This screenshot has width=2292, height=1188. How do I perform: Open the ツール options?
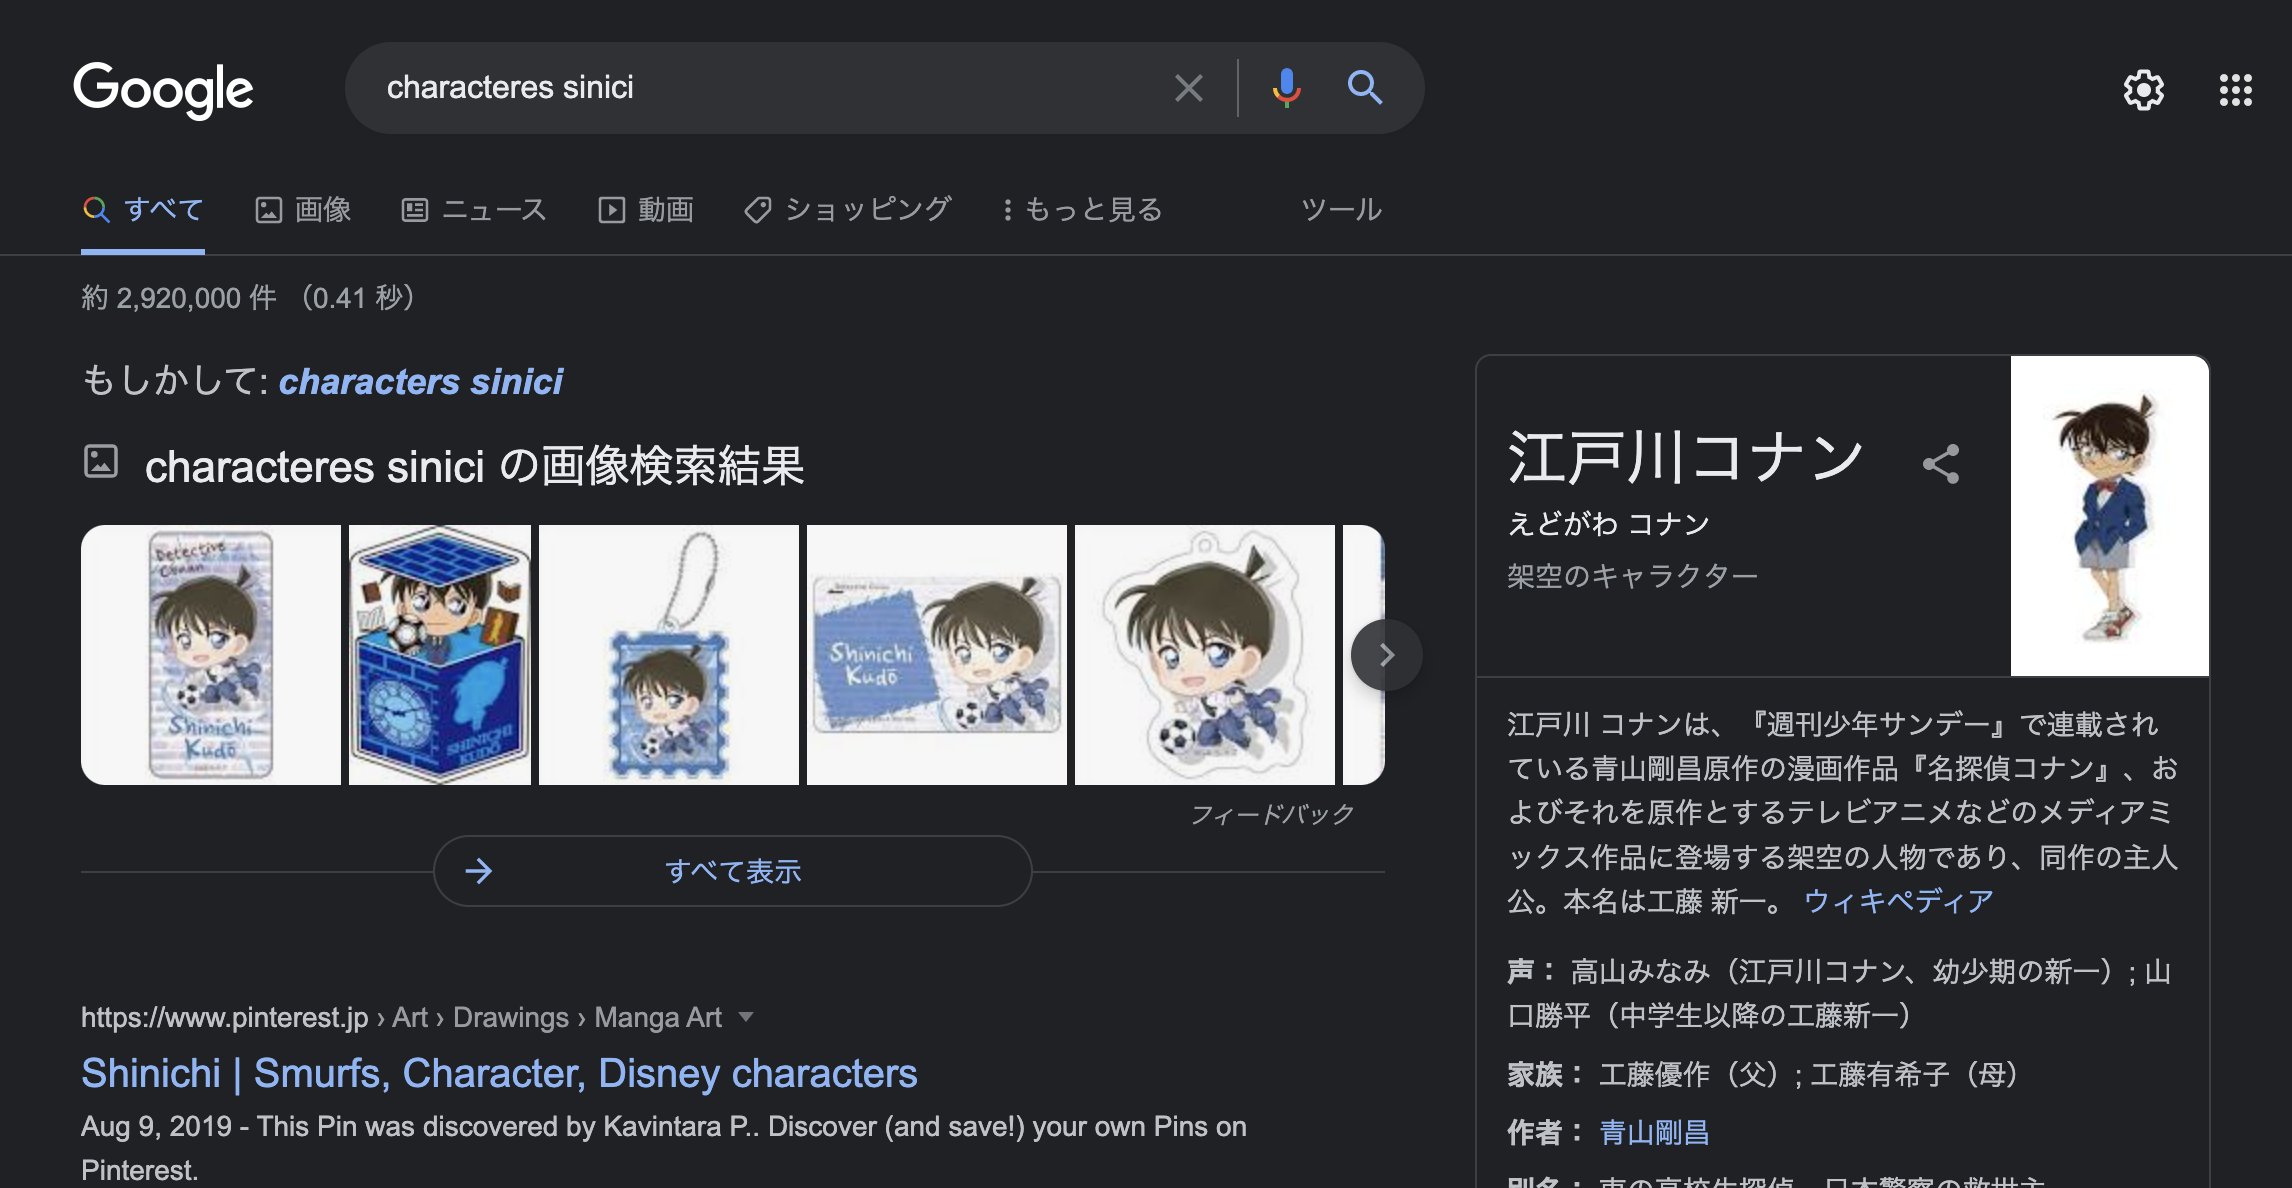pyautogui.click(x=1341, y=209)
